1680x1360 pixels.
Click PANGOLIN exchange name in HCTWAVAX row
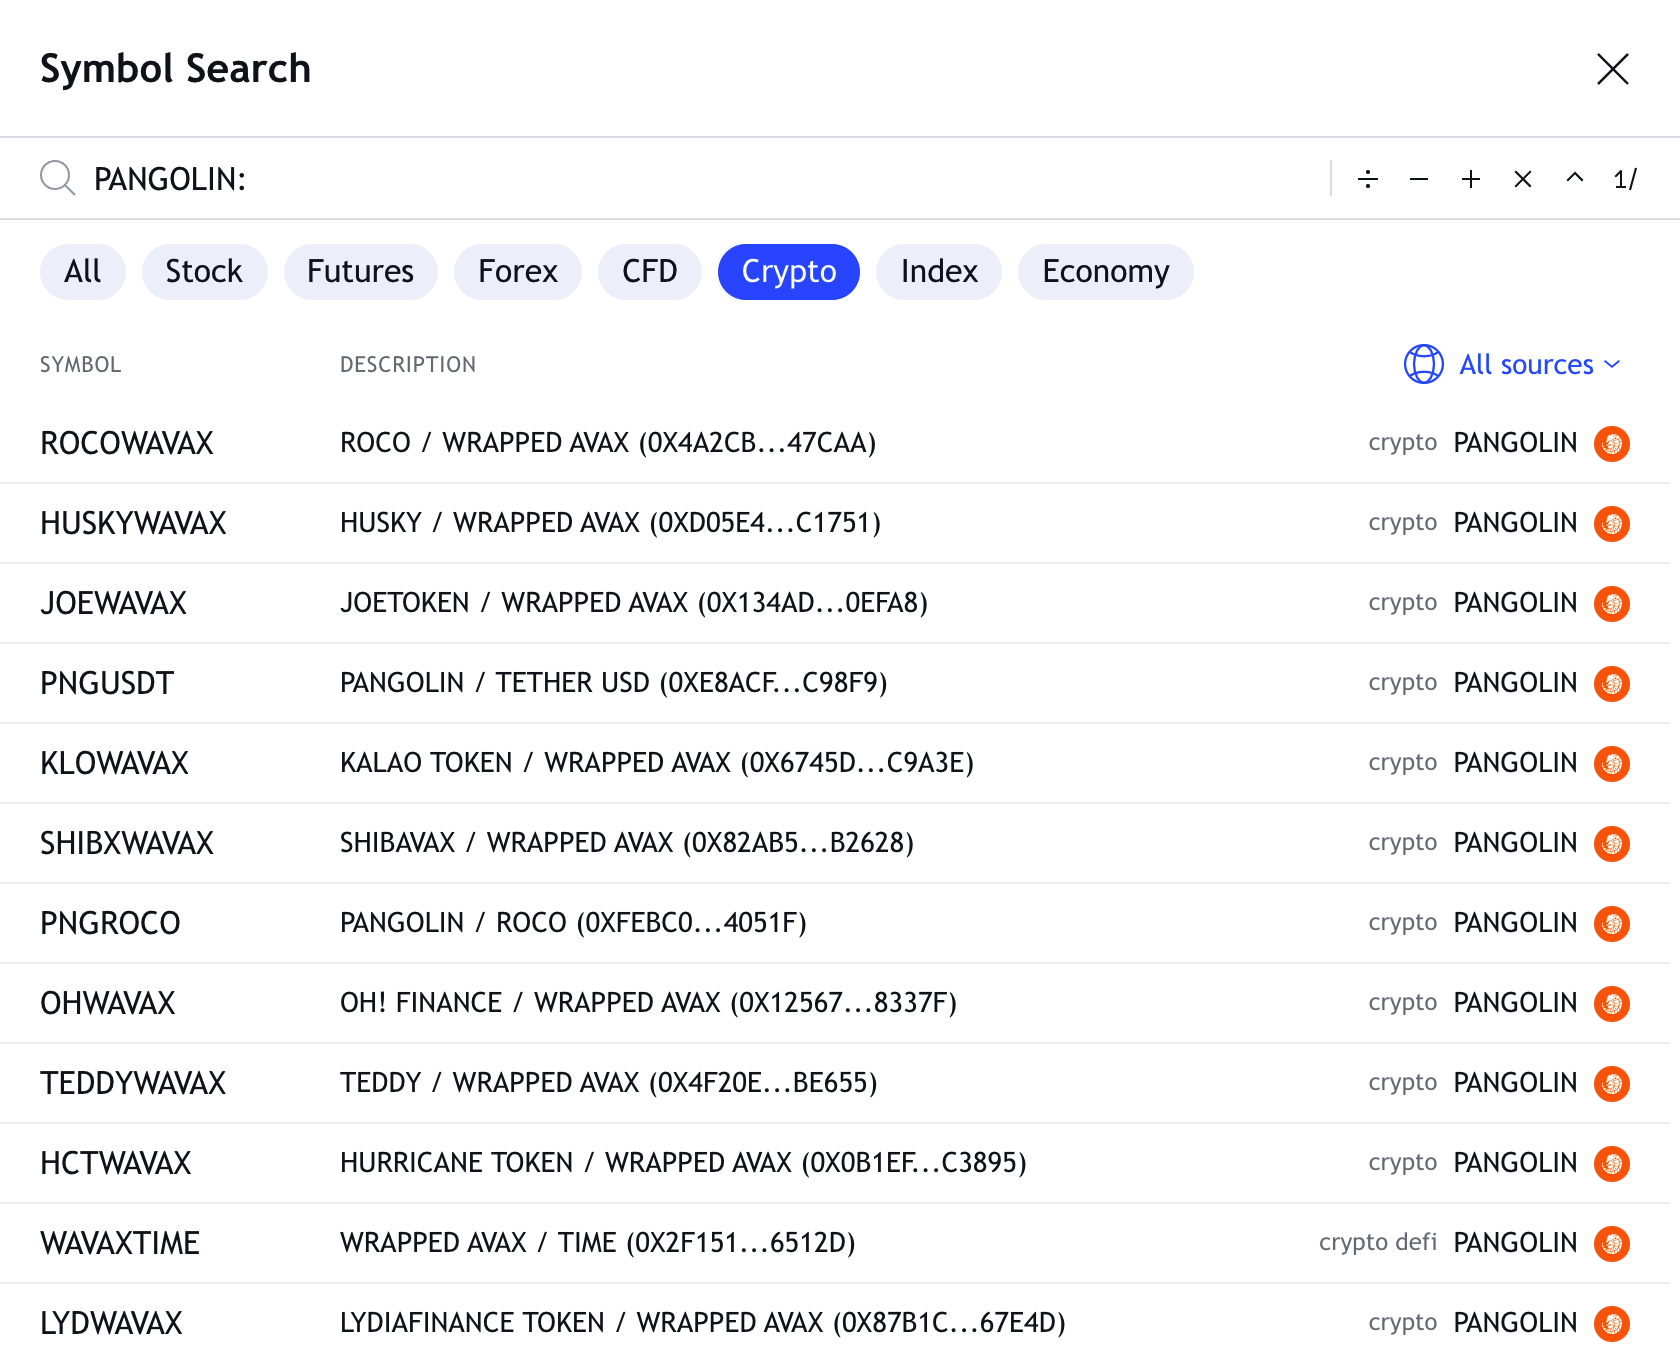tap(1515, 1163)
